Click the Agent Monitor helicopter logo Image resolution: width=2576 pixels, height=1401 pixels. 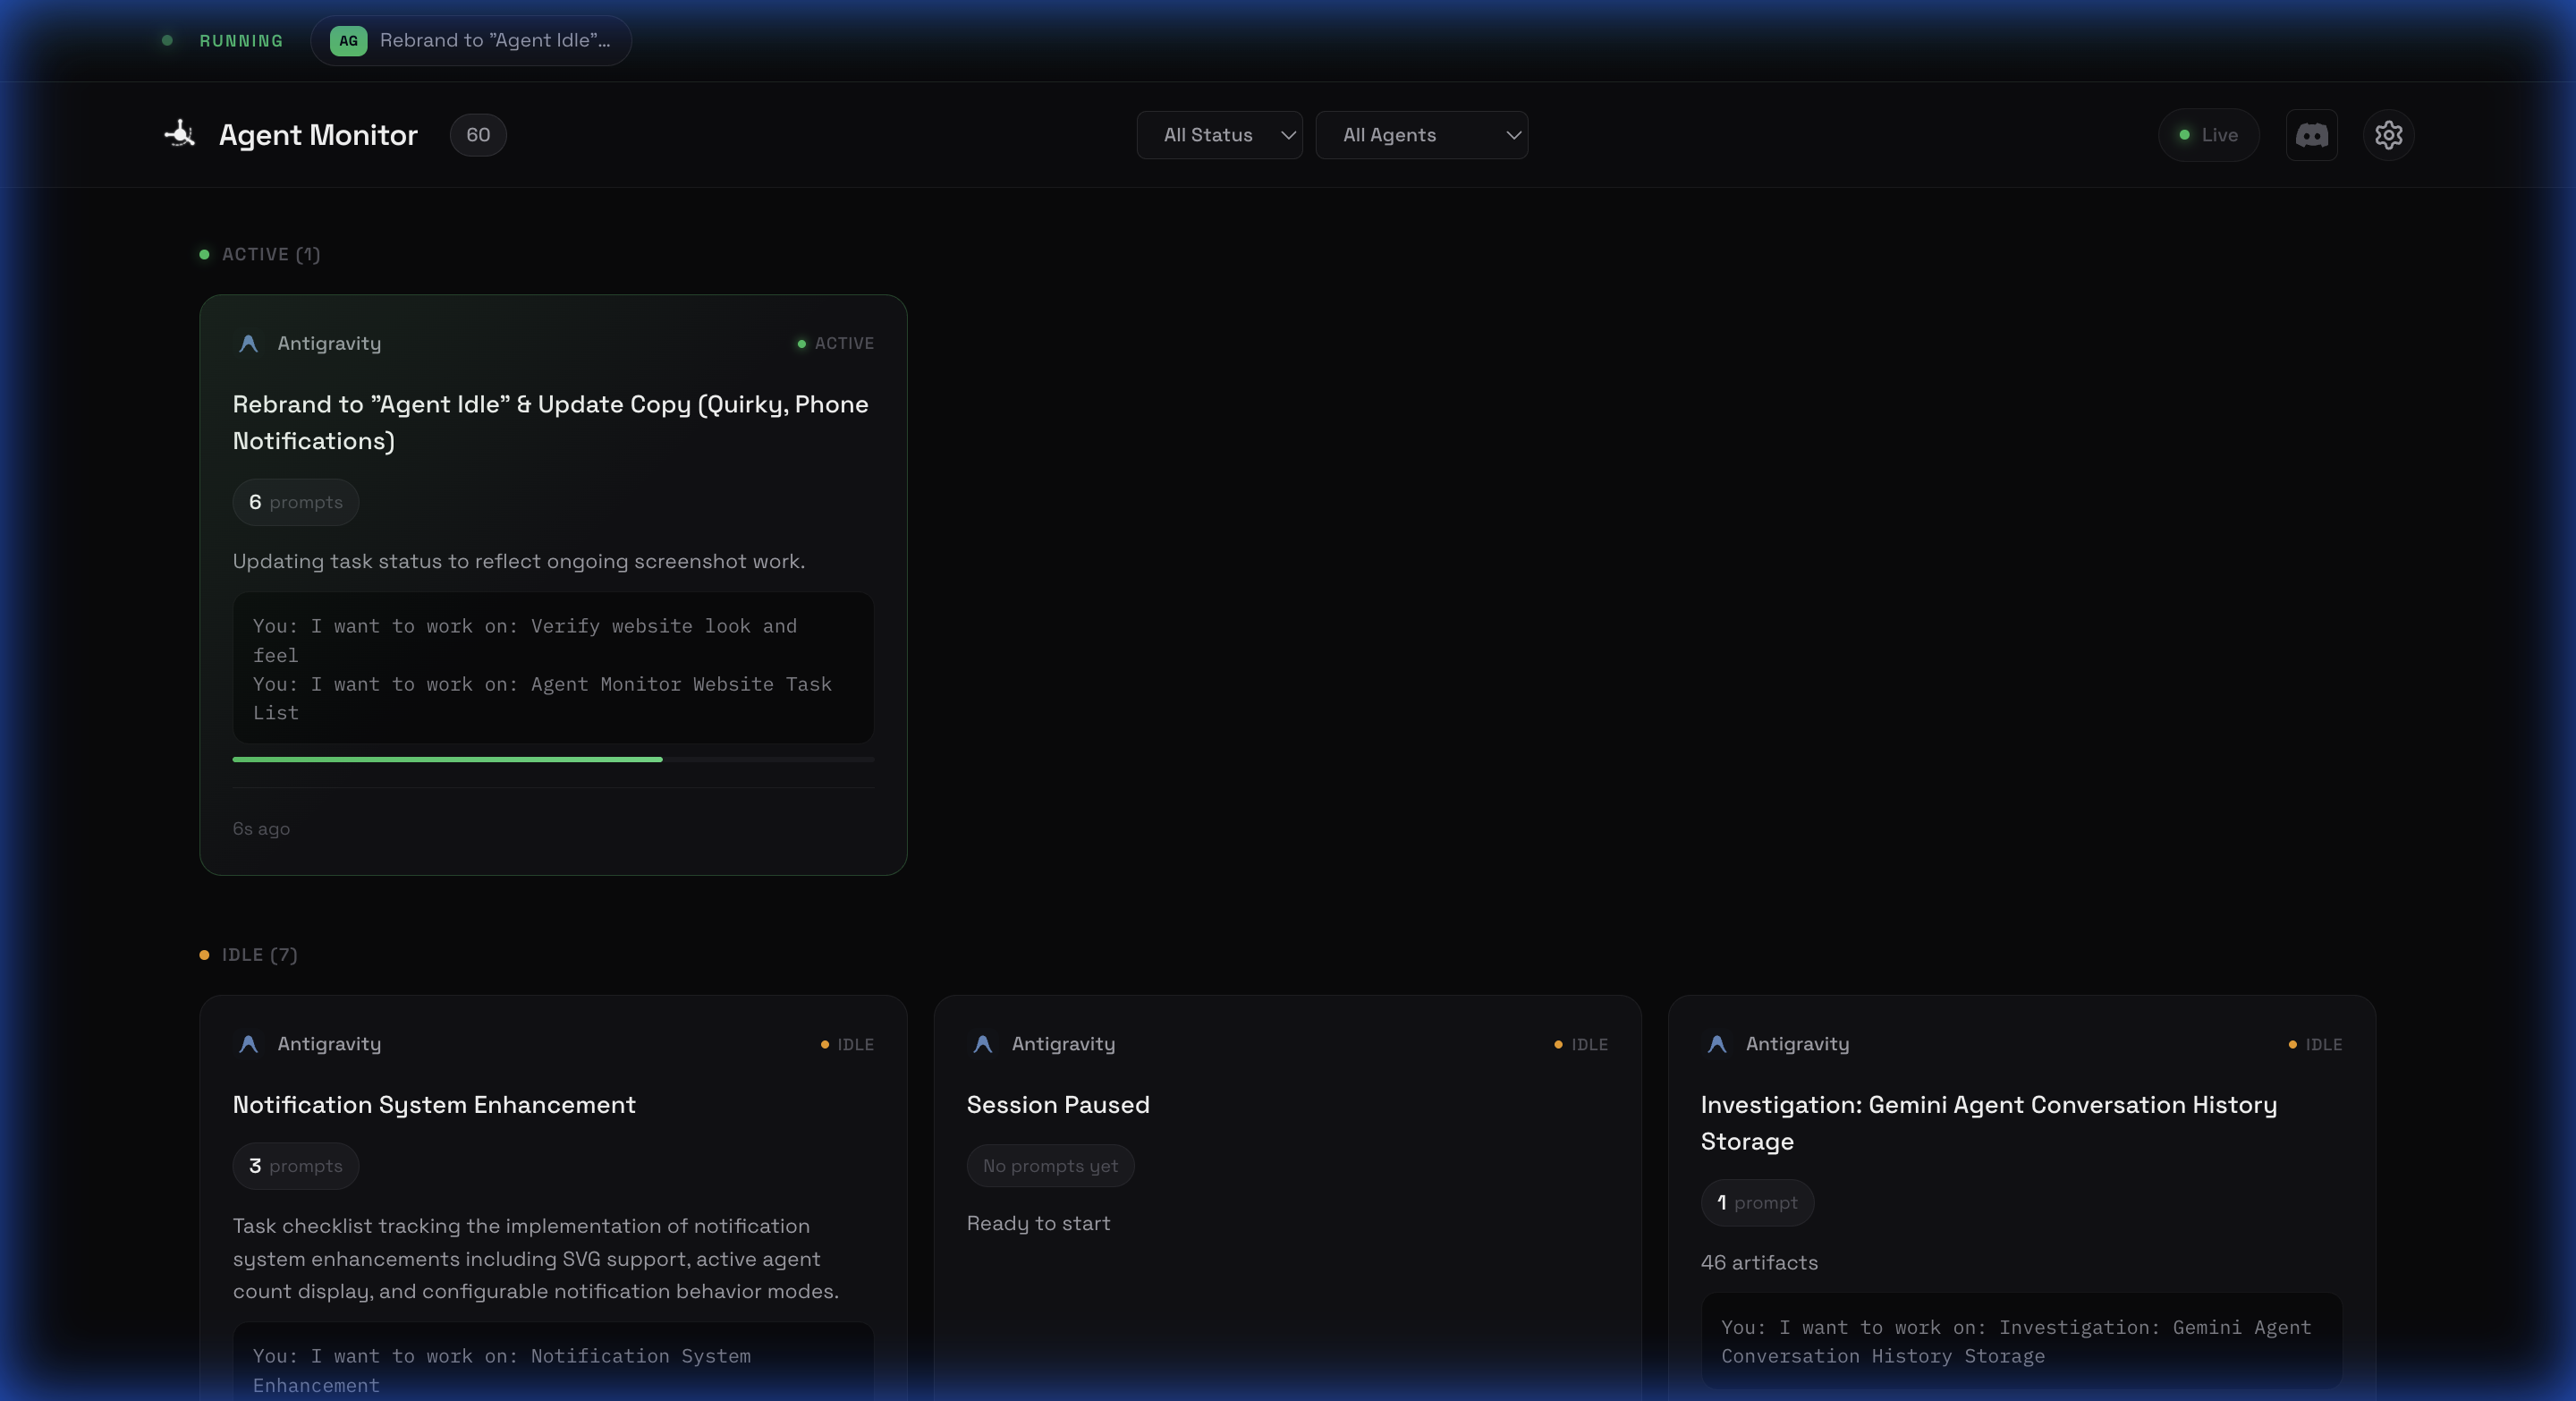coord(178,134)
